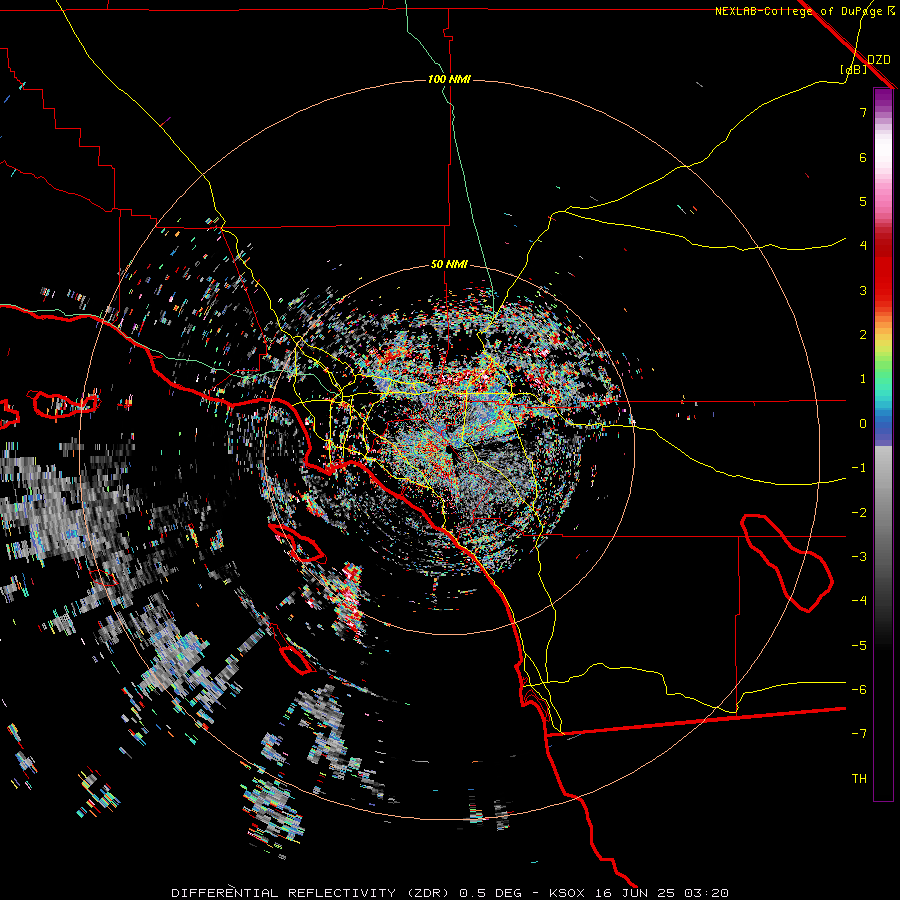The width and height of the screenshot is (900, 900).
Task: Click the Santa Catalina Island outline
Action: click(297, 542)
